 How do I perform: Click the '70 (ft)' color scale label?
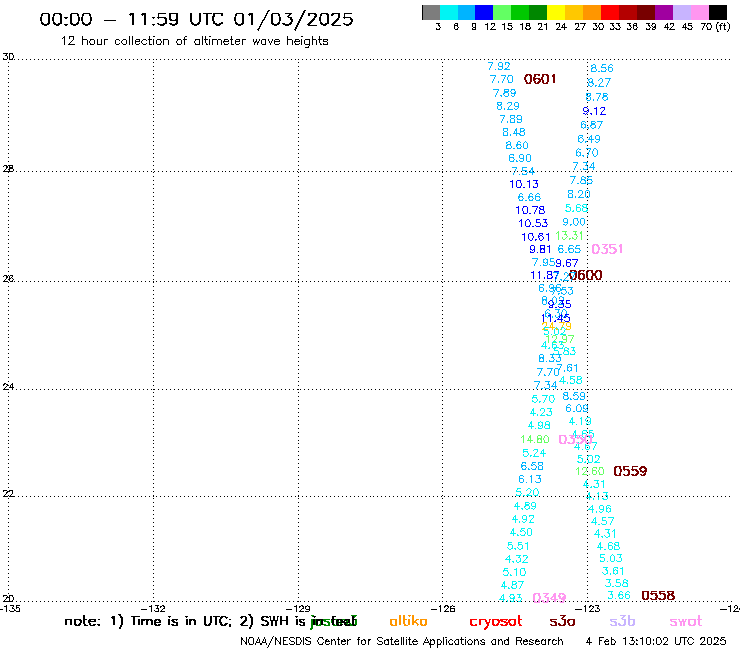715,26
